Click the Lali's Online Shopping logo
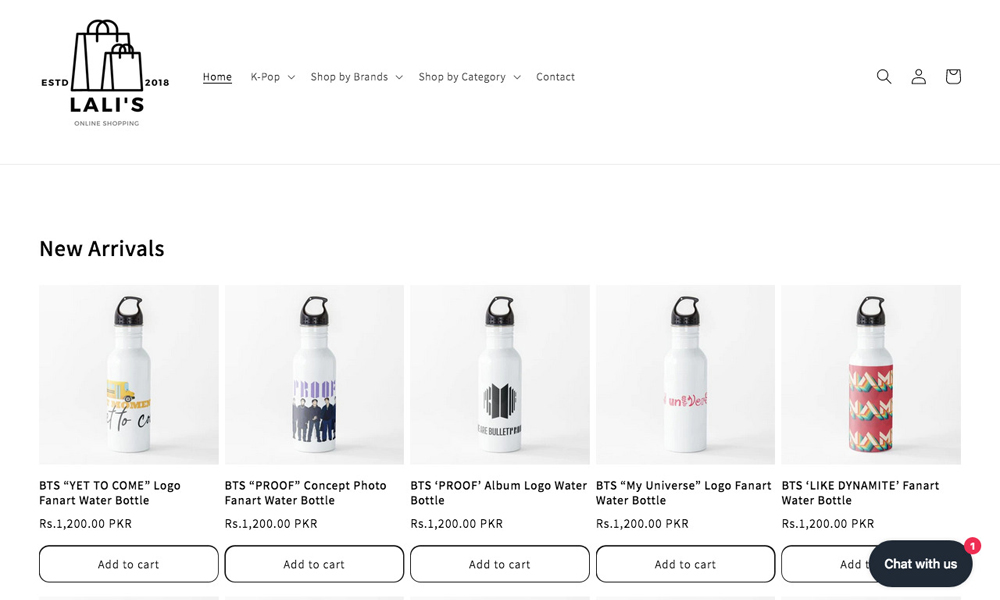 (x=105, y=74)
